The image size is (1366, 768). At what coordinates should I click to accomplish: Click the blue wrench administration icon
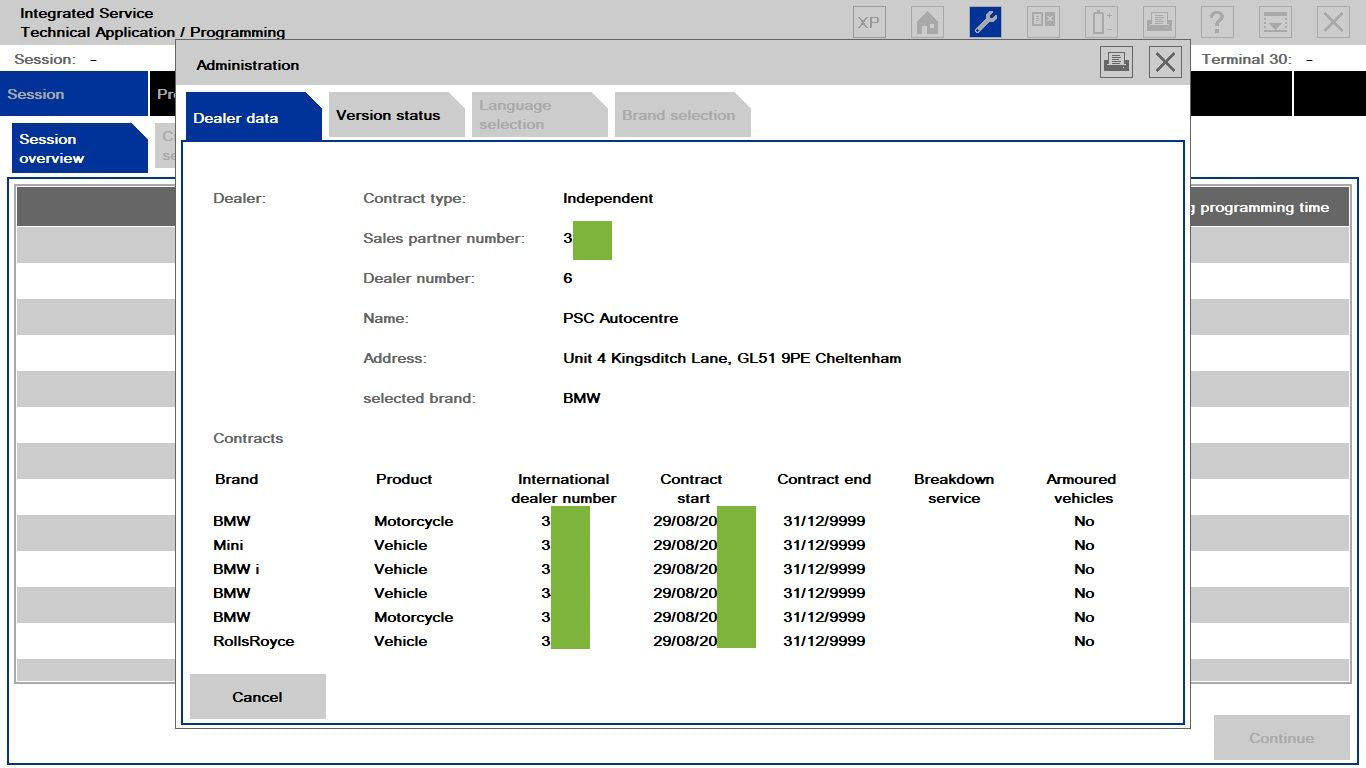point(985,22)
